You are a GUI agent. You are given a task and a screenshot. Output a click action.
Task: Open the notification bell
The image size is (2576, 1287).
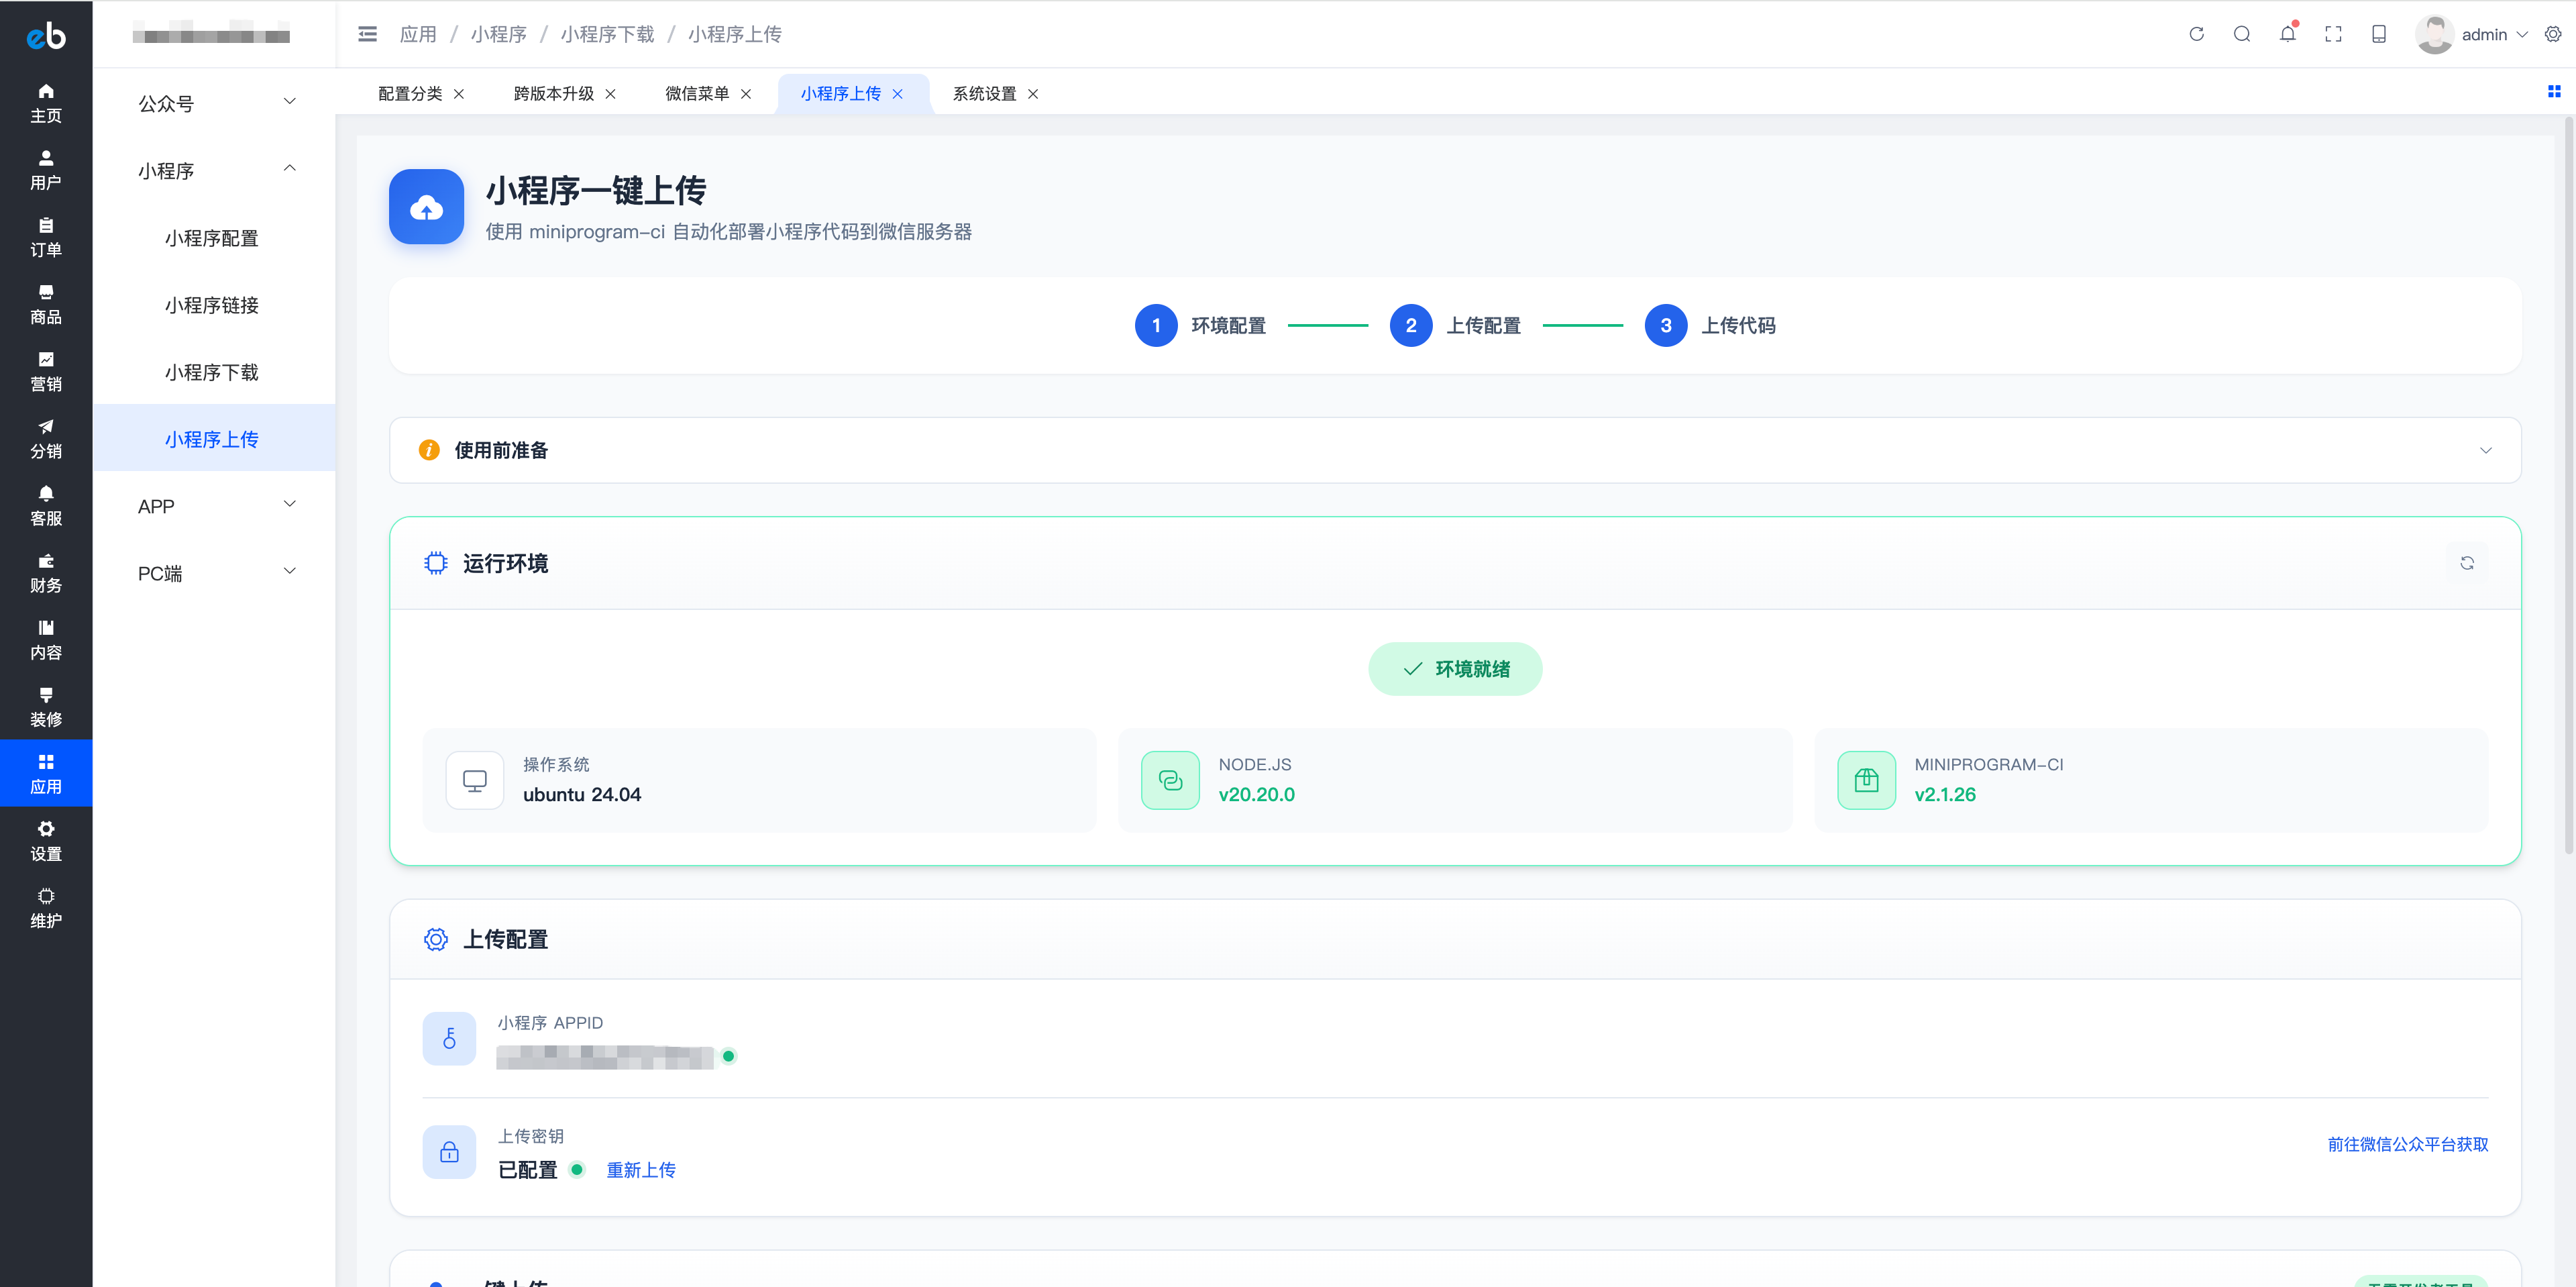click(x=2287, y=34)
